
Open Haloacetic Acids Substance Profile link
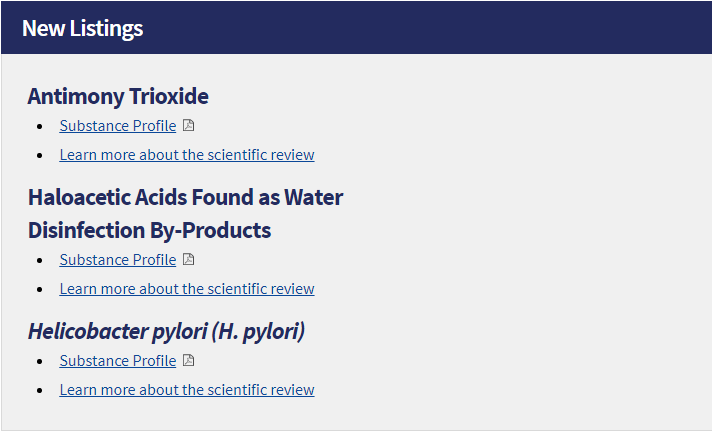[117, 260]
